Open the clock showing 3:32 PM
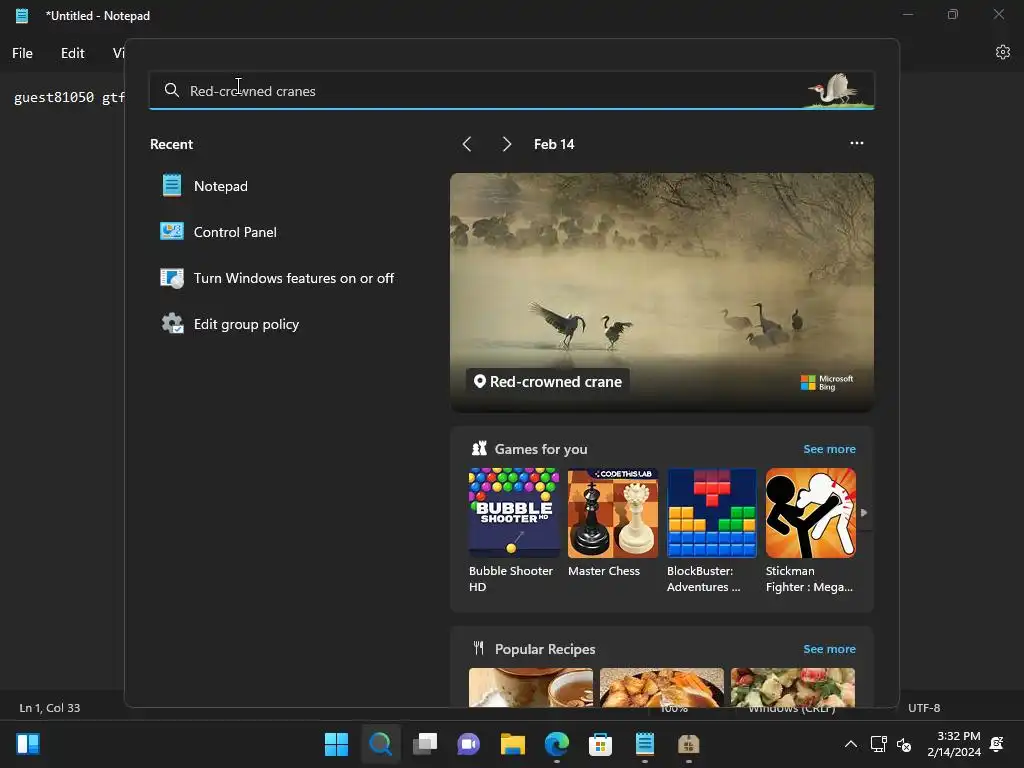This screenshot has height=768, width=1024. point(953,744)
